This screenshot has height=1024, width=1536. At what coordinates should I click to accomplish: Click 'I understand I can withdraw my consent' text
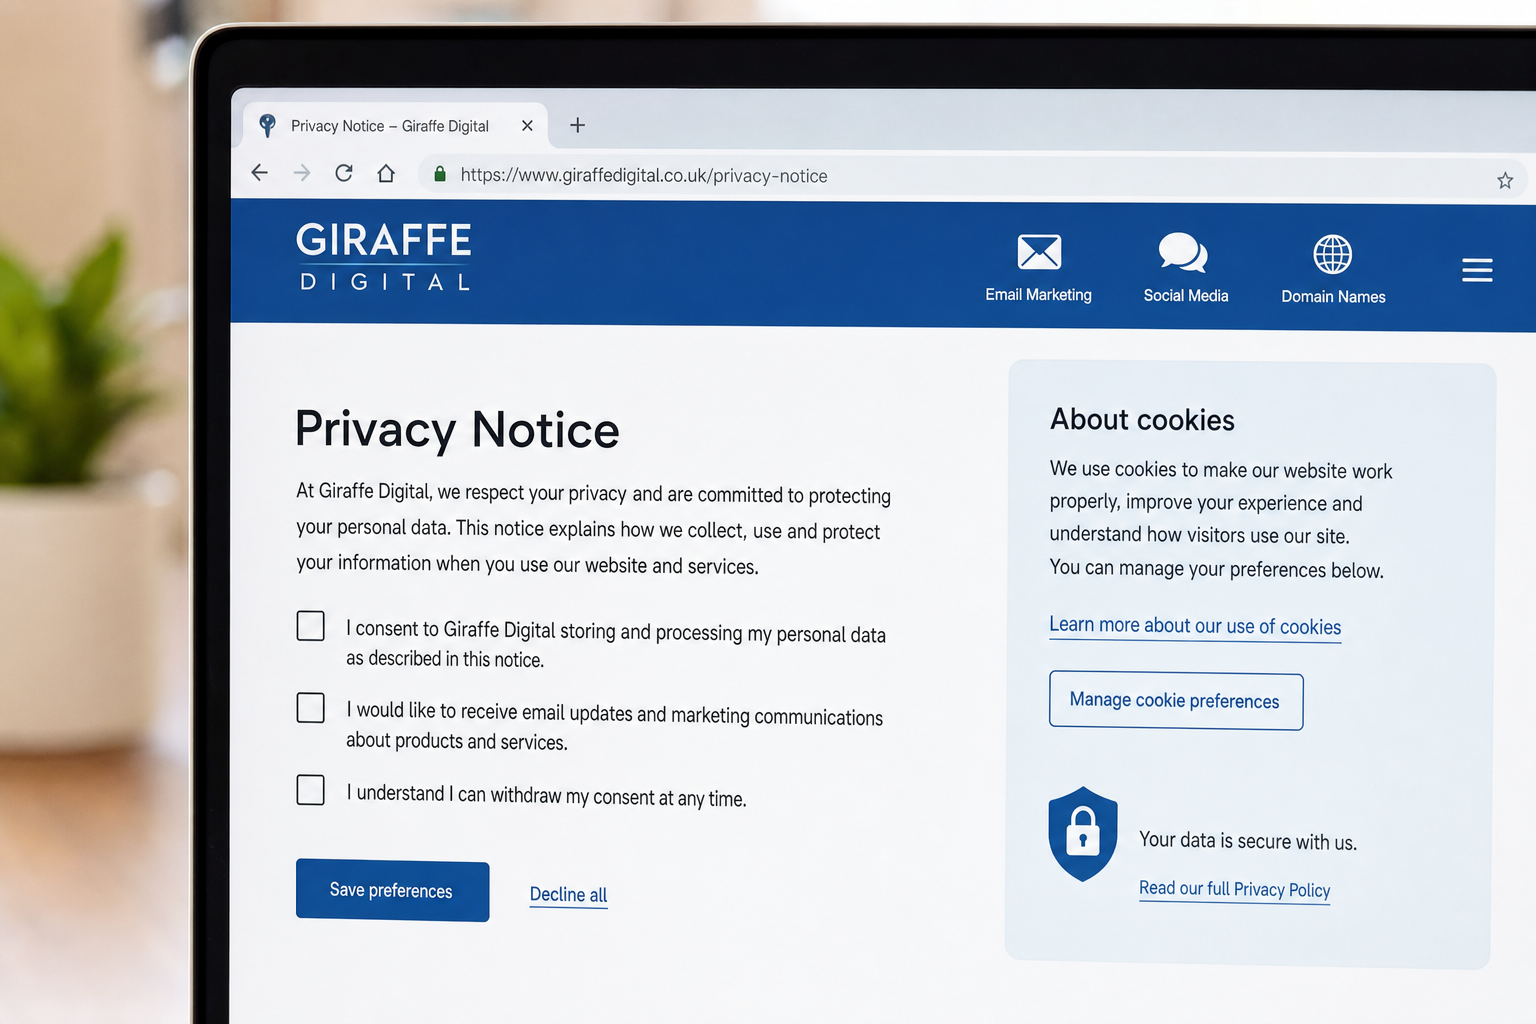[x=546, y=796]
